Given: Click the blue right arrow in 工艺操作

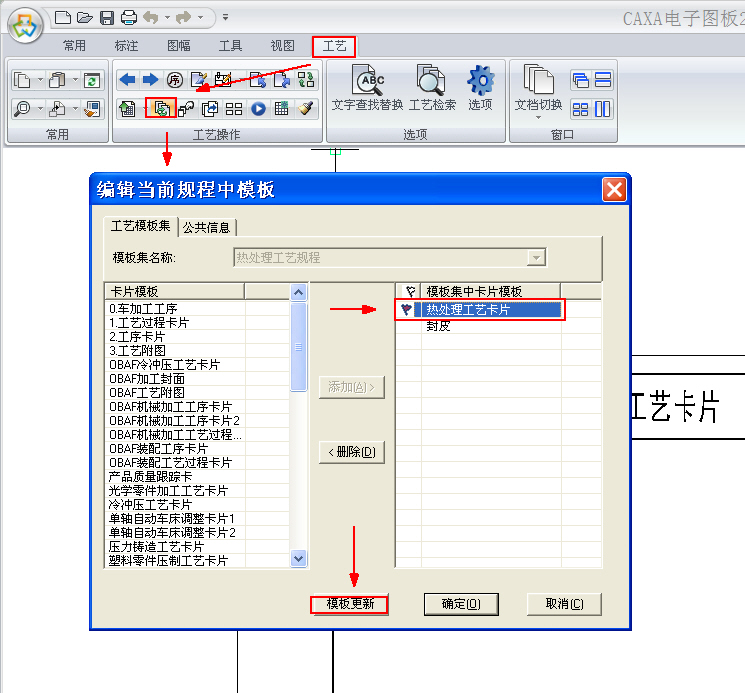Looking at the screenshot, I should click(150, 80).
